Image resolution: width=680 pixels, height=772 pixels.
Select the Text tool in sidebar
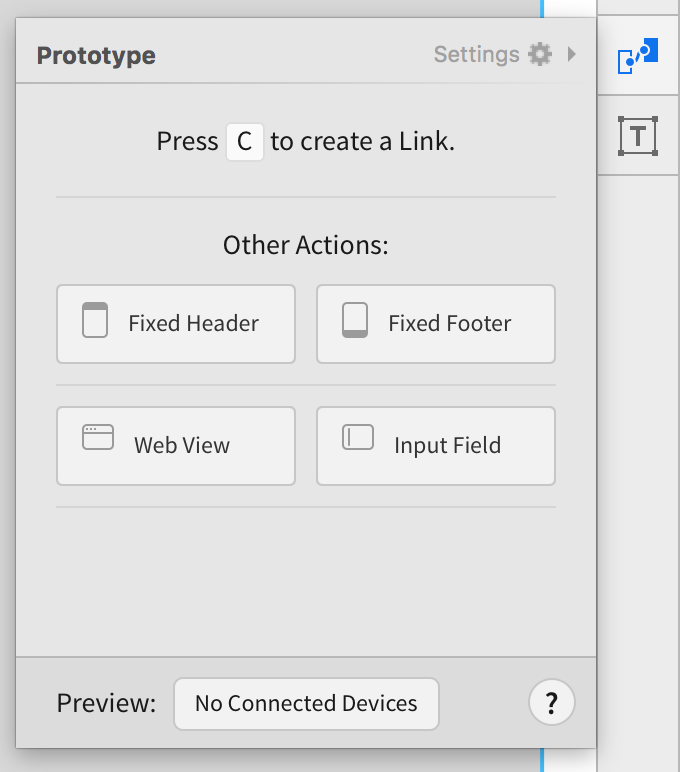[638, 136]
